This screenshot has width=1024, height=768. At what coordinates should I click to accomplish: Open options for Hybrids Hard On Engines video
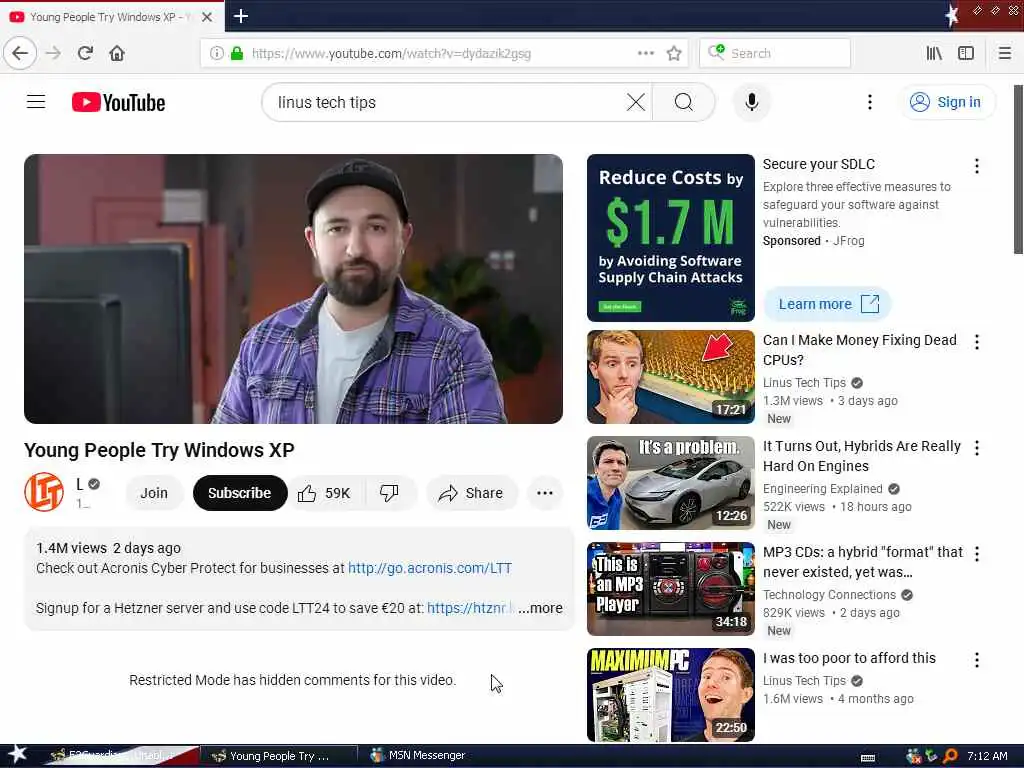tap(976, 448)
